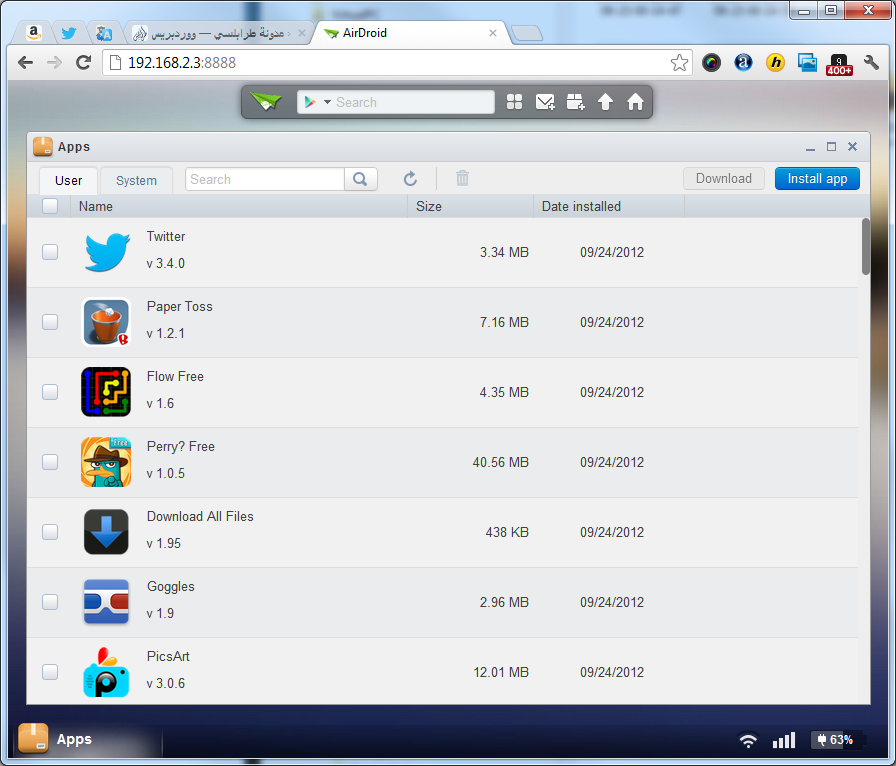This screenshot has width=896, height=766.
Task: Check the Download All Files checkbox
Action: click(50, 532)
